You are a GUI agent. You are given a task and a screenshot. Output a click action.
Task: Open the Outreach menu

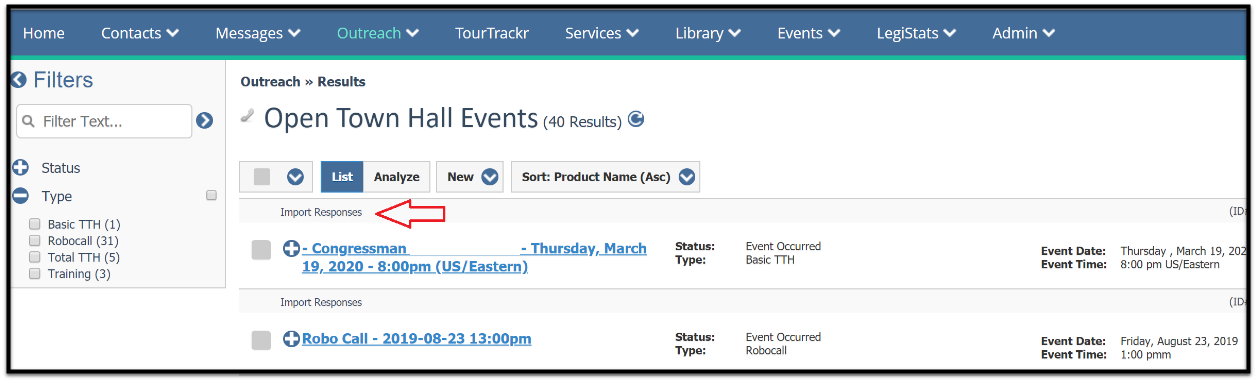(378, 33)
